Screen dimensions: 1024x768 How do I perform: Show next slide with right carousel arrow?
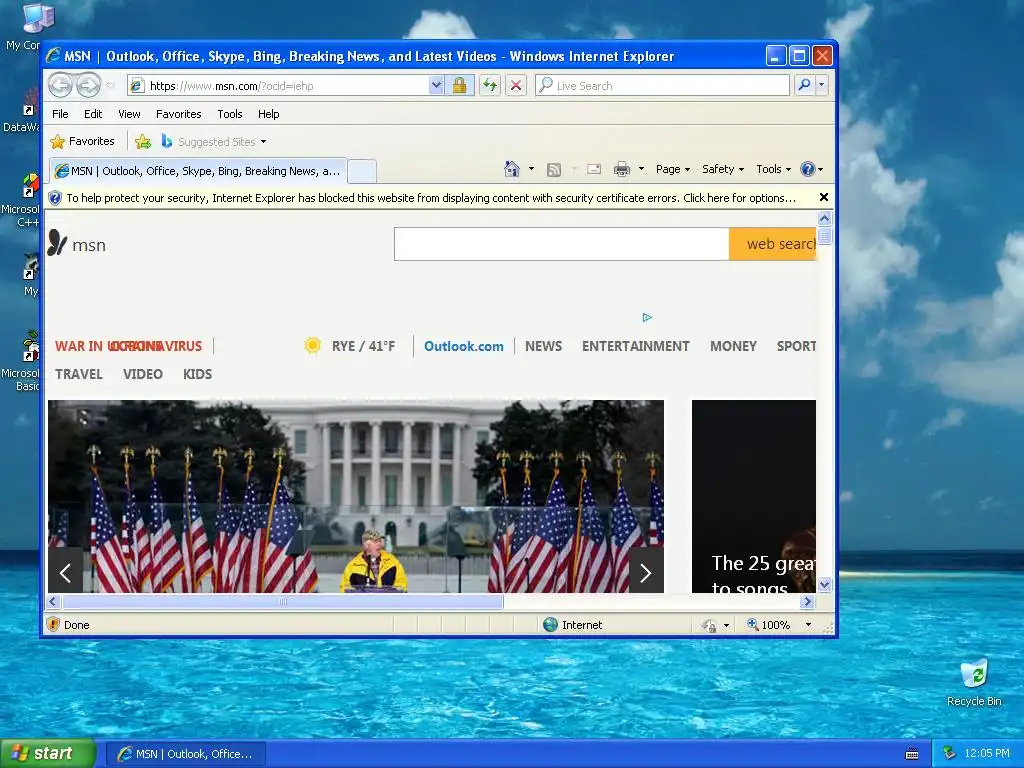click(x=646, y=573)
